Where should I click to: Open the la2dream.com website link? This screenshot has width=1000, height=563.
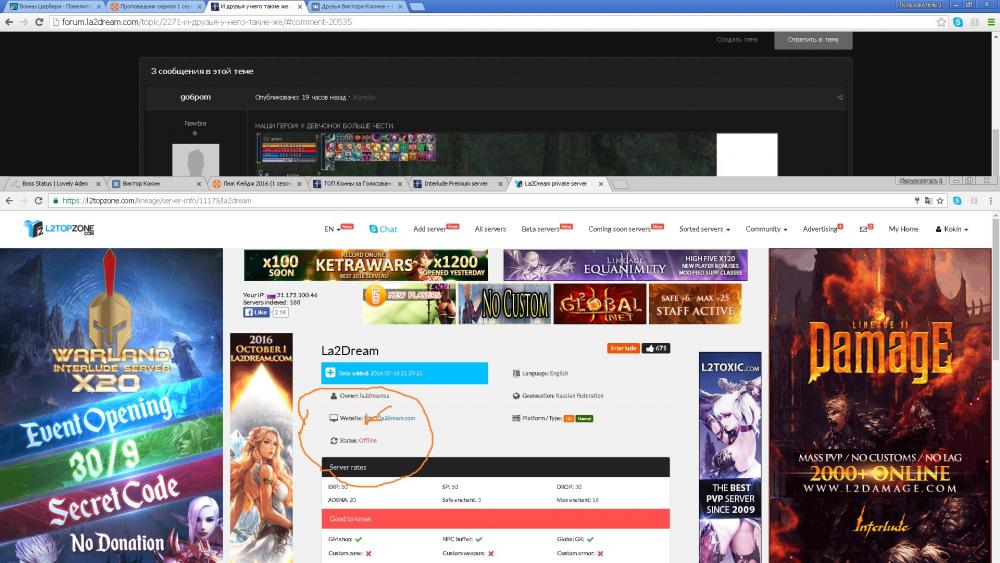tap(390, 418)
